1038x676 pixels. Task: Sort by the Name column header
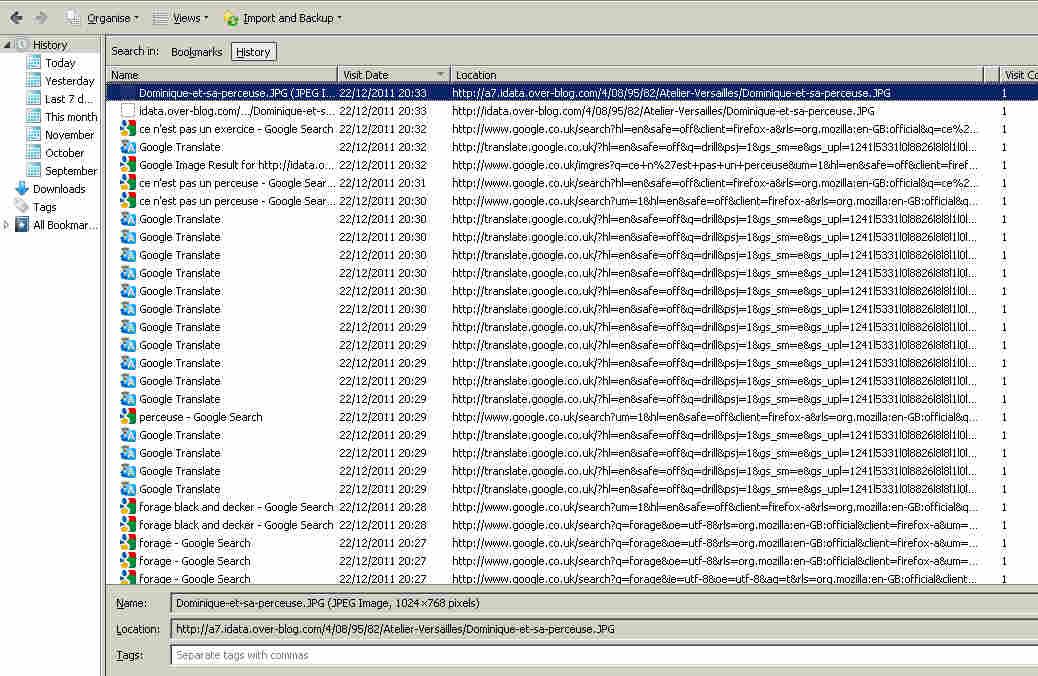(x=222, y=75)
